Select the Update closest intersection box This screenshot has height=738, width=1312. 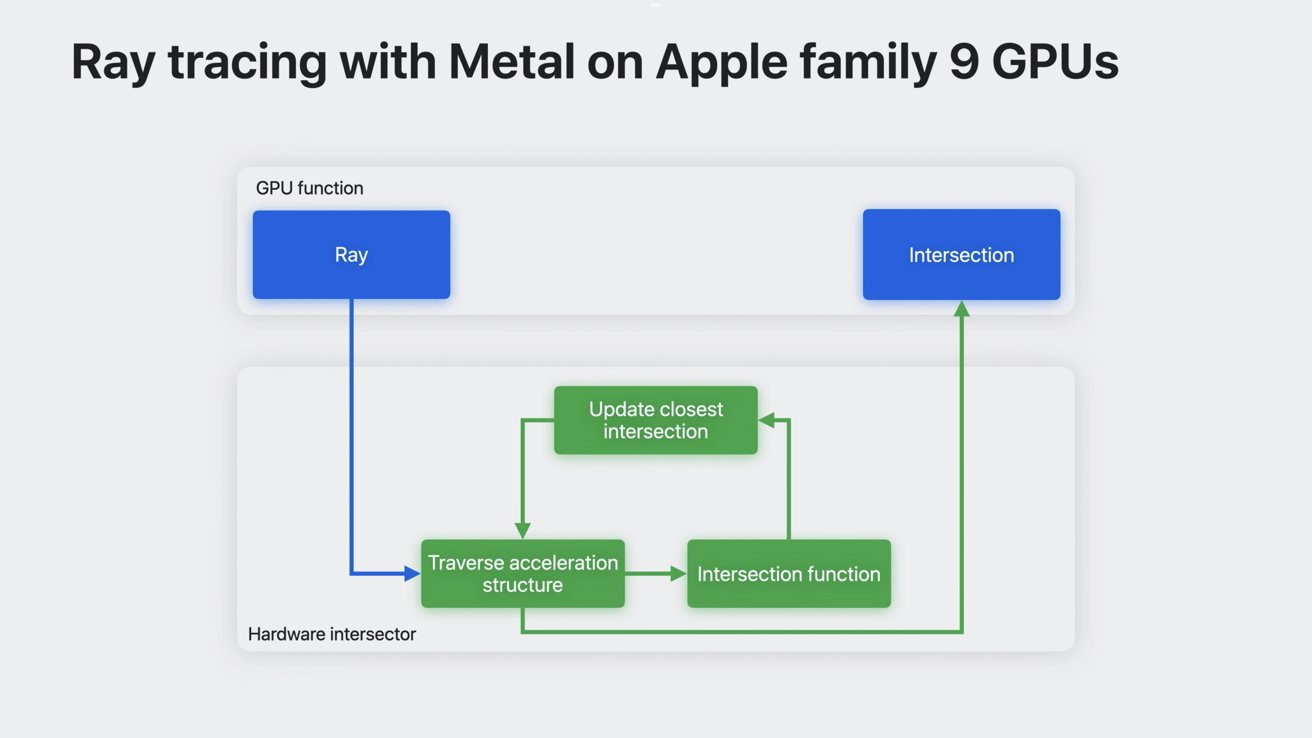[656, 420]
